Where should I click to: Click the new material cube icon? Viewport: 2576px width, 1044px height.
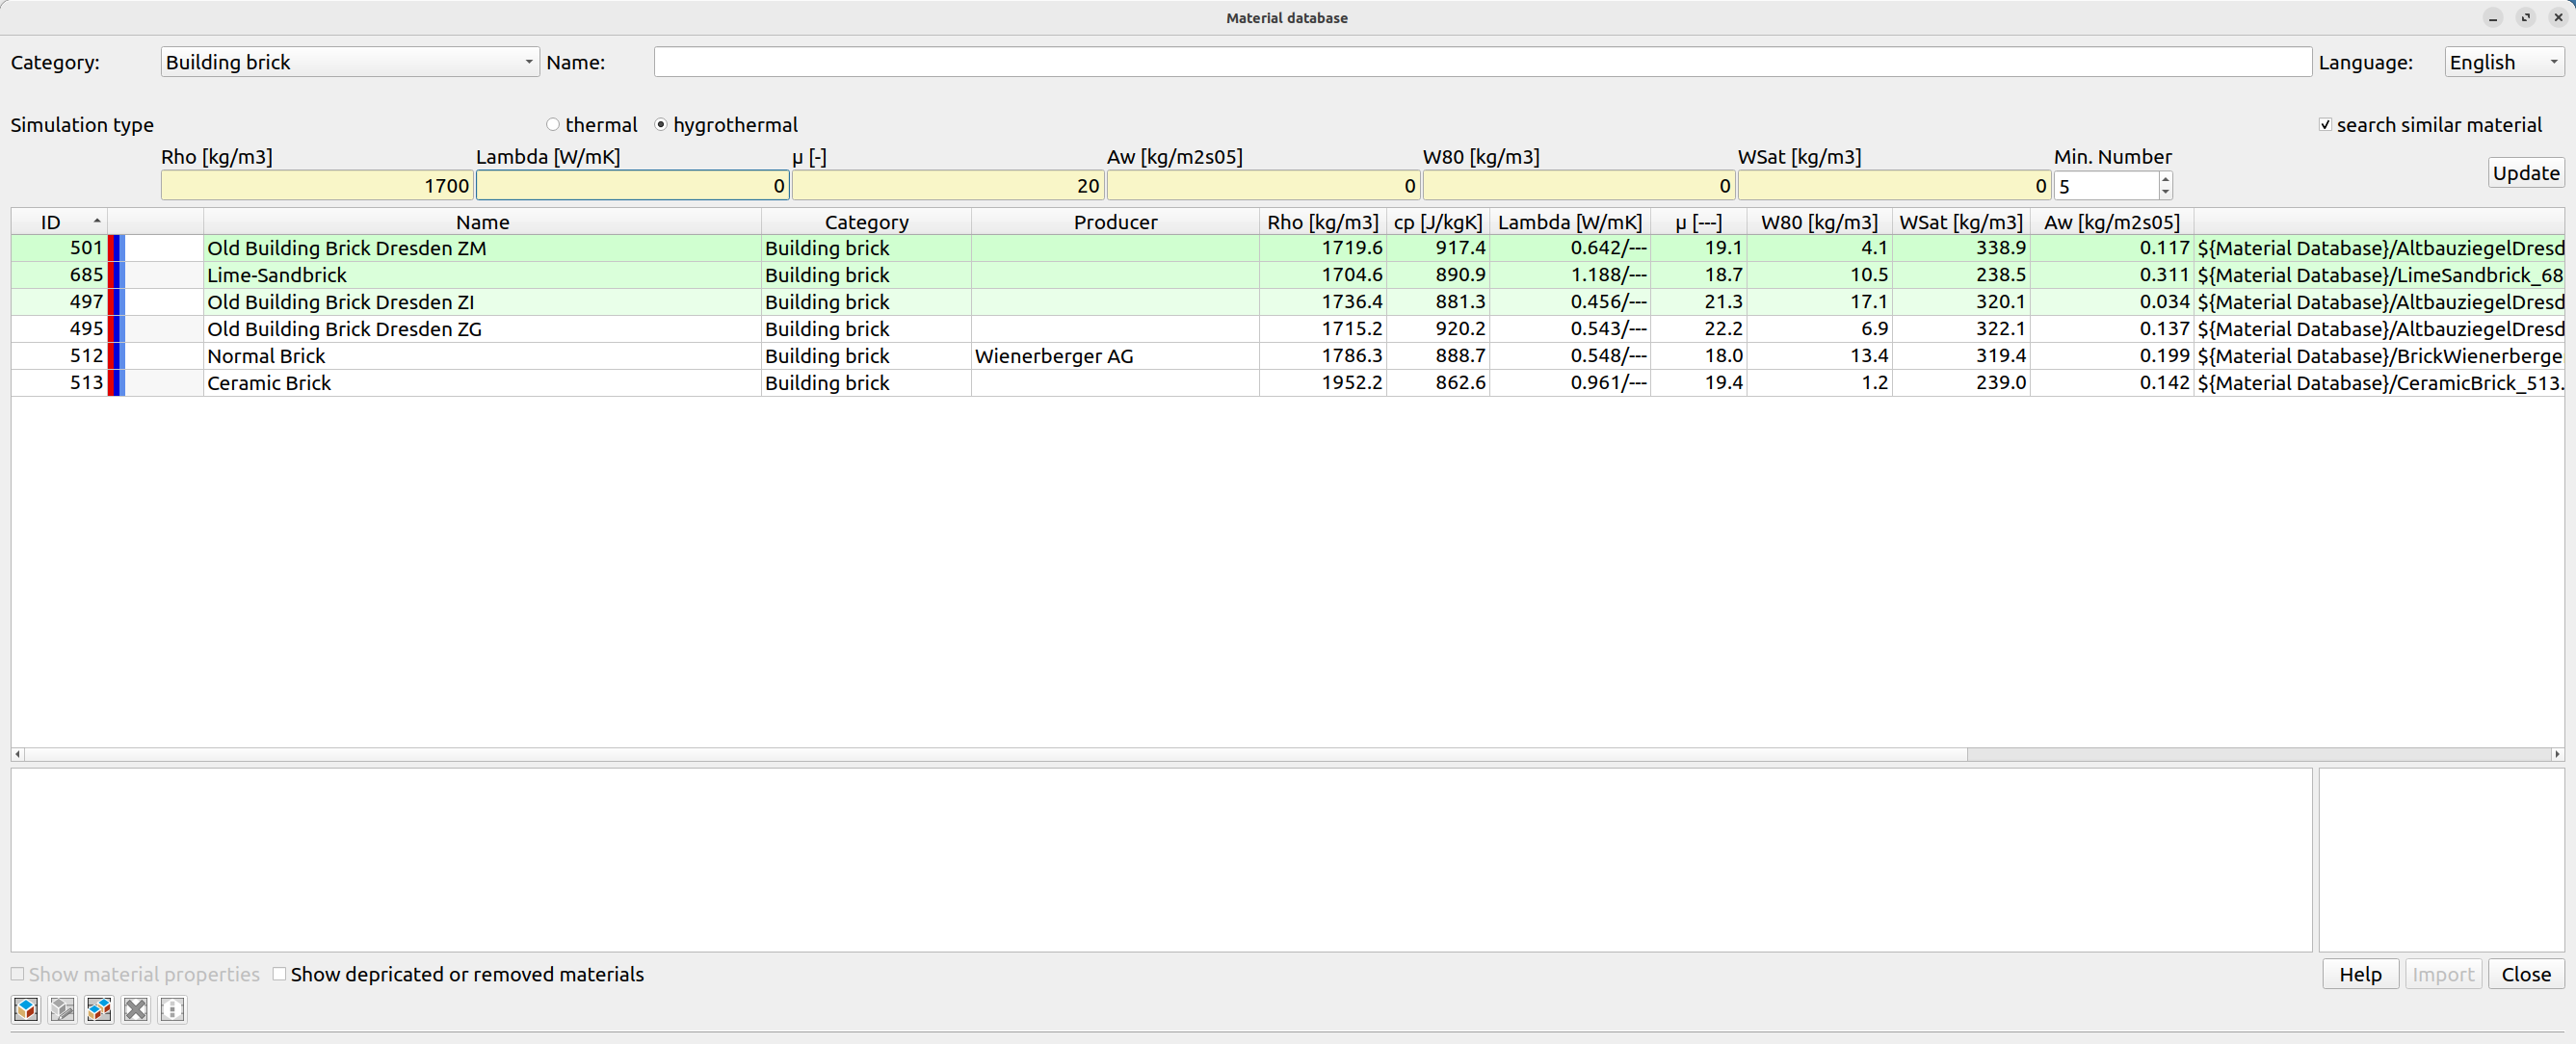click(x=26, y=1009)
